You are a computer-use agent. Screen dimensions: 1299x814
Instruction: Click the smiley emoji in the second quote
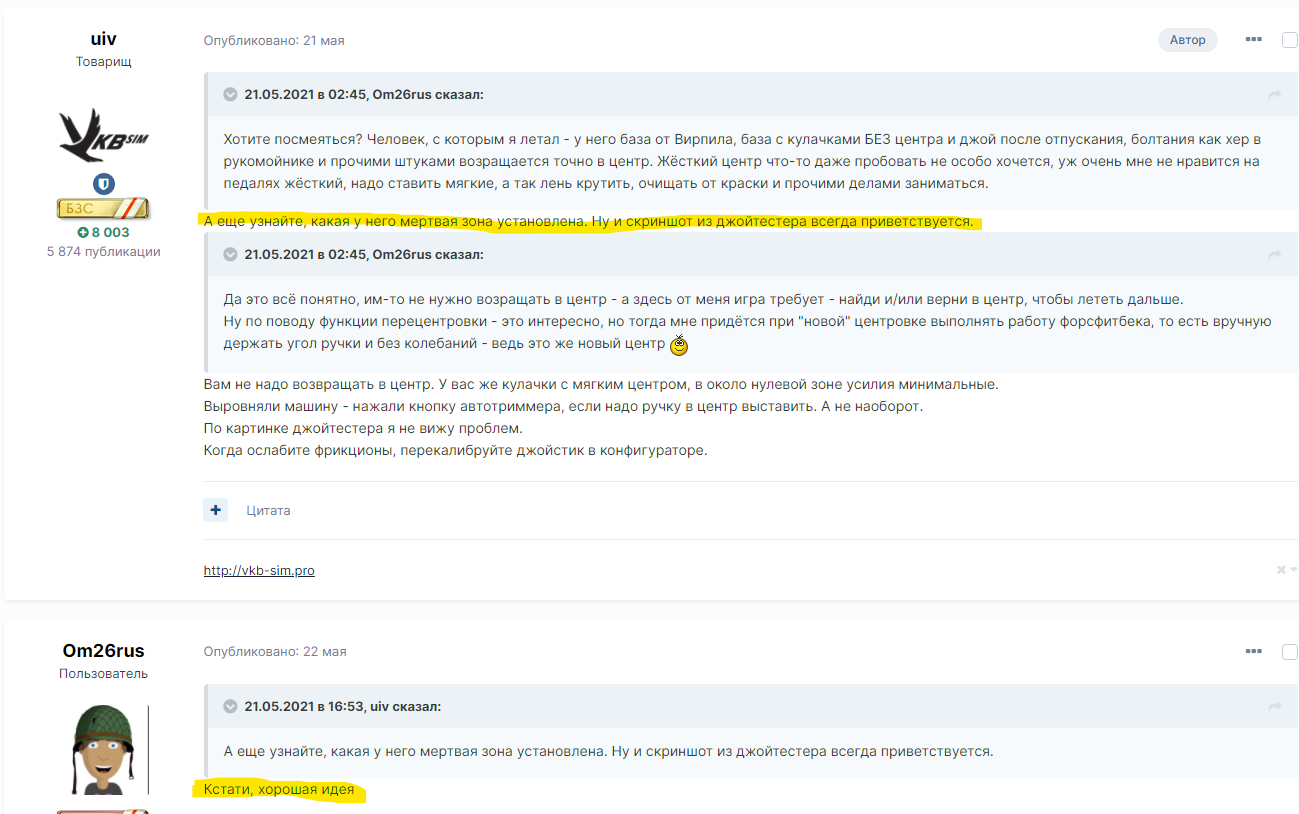[x=679, y=346]
